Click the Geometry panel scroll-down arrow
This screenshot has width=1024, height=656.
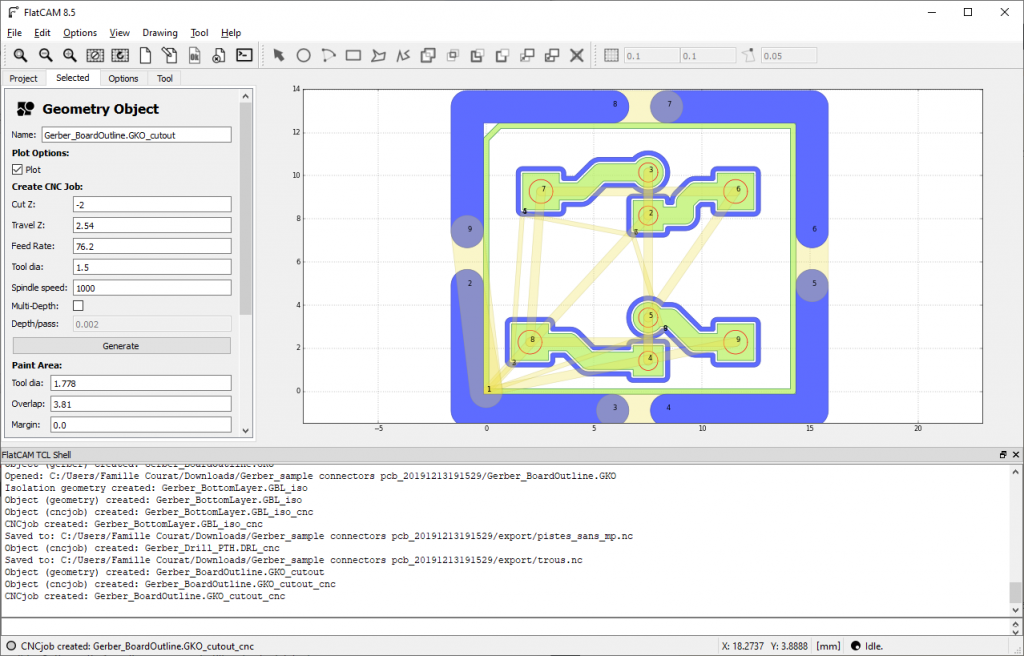click(x=246, y=431)
